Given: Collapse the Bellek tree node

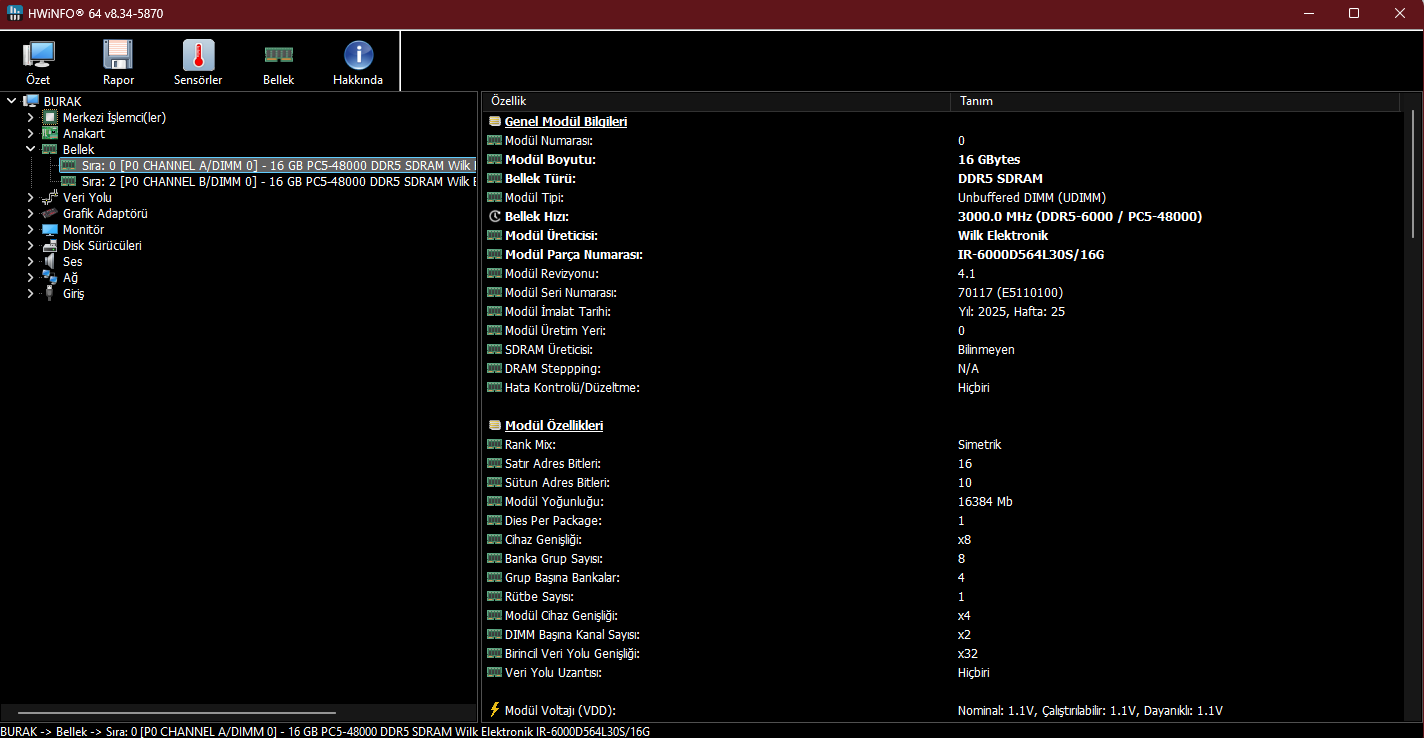Looking at the screenshot, I should click(x=30, y=149).
